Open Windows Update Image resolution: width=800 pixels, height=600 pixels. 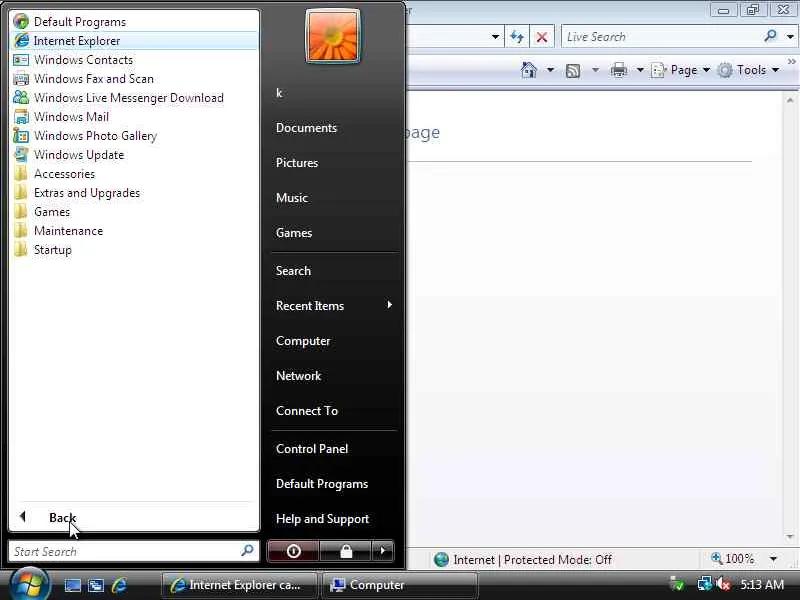(x=134, y=155)
